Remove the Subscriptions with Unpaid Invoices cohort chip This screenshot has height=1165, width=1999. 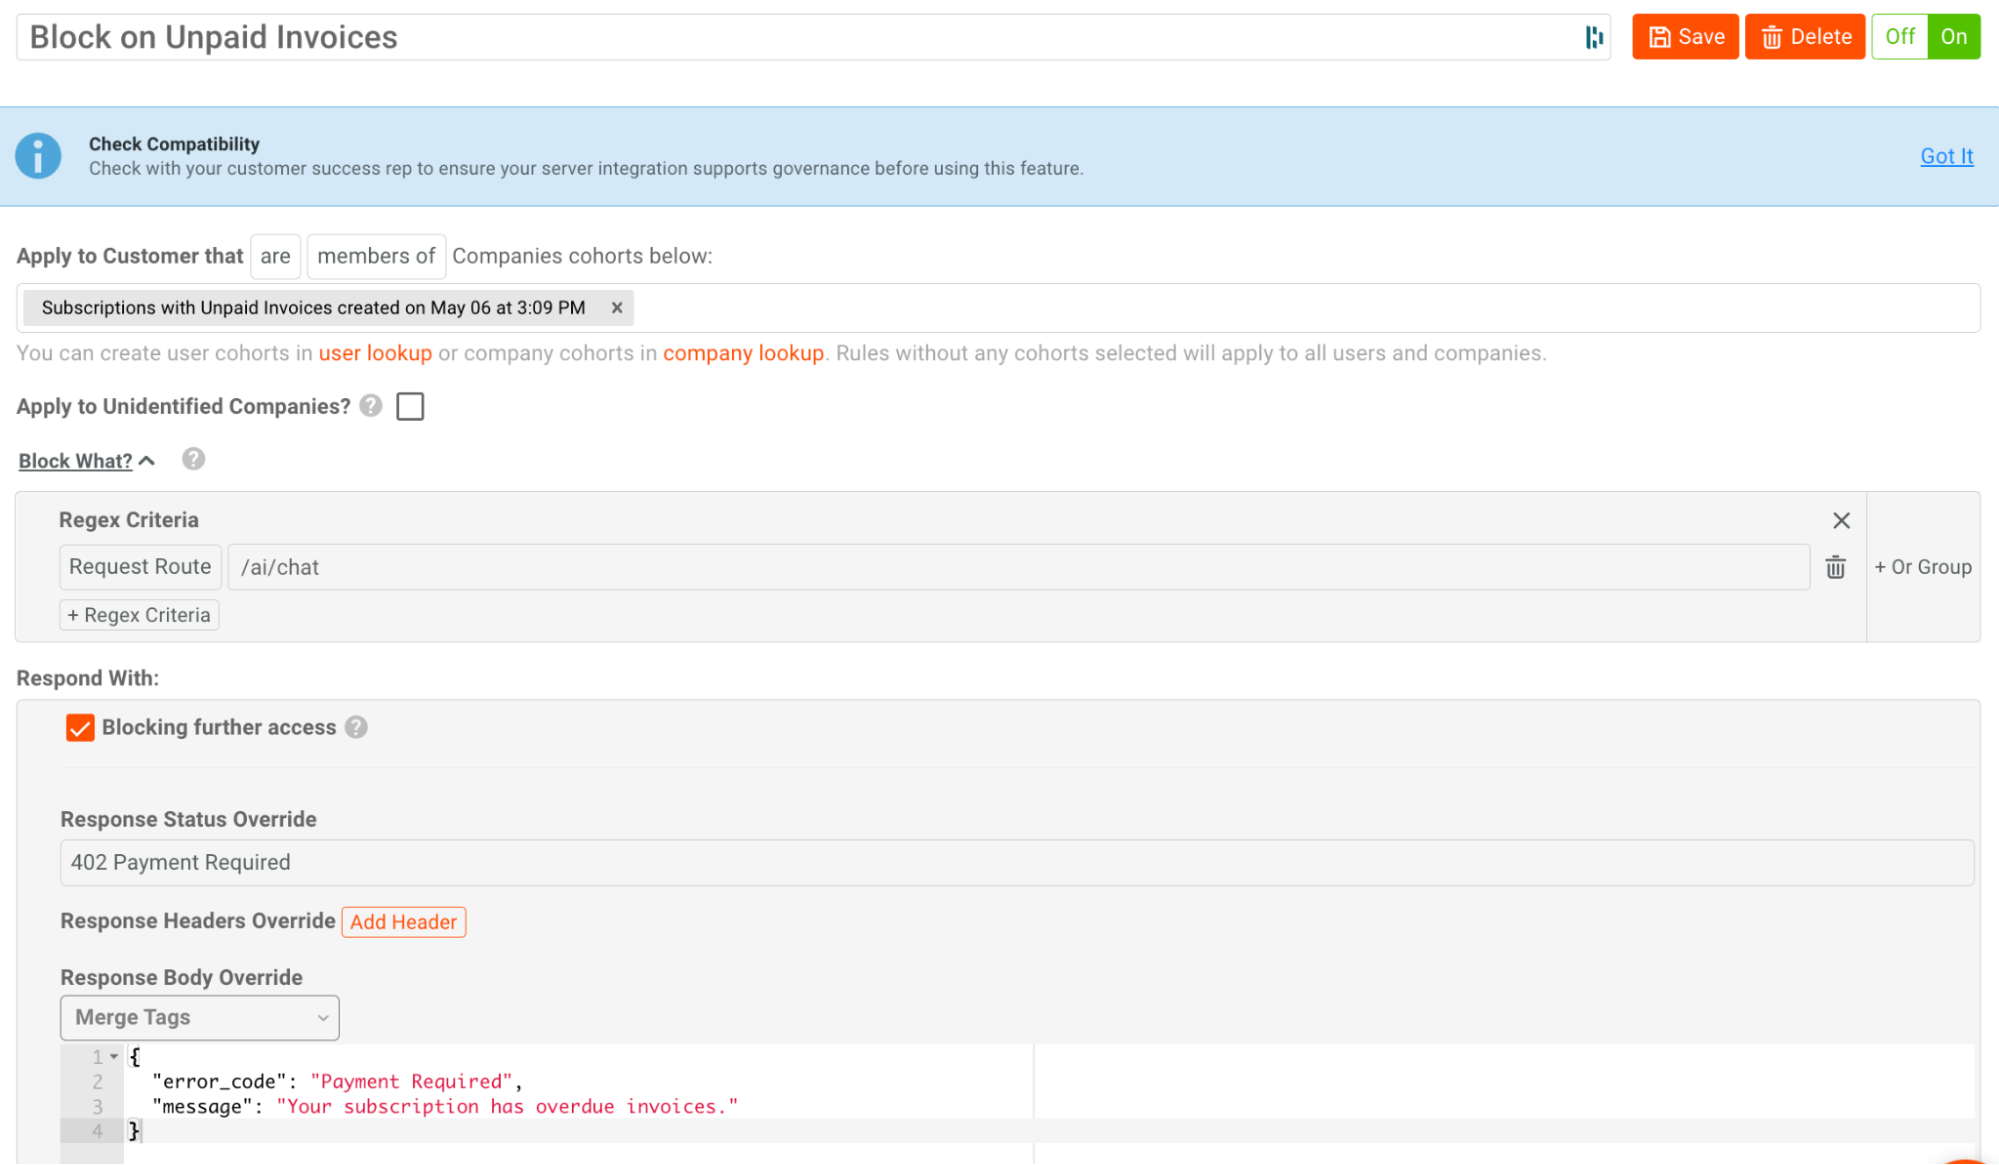pyautogui.click(x=617, y=308)
